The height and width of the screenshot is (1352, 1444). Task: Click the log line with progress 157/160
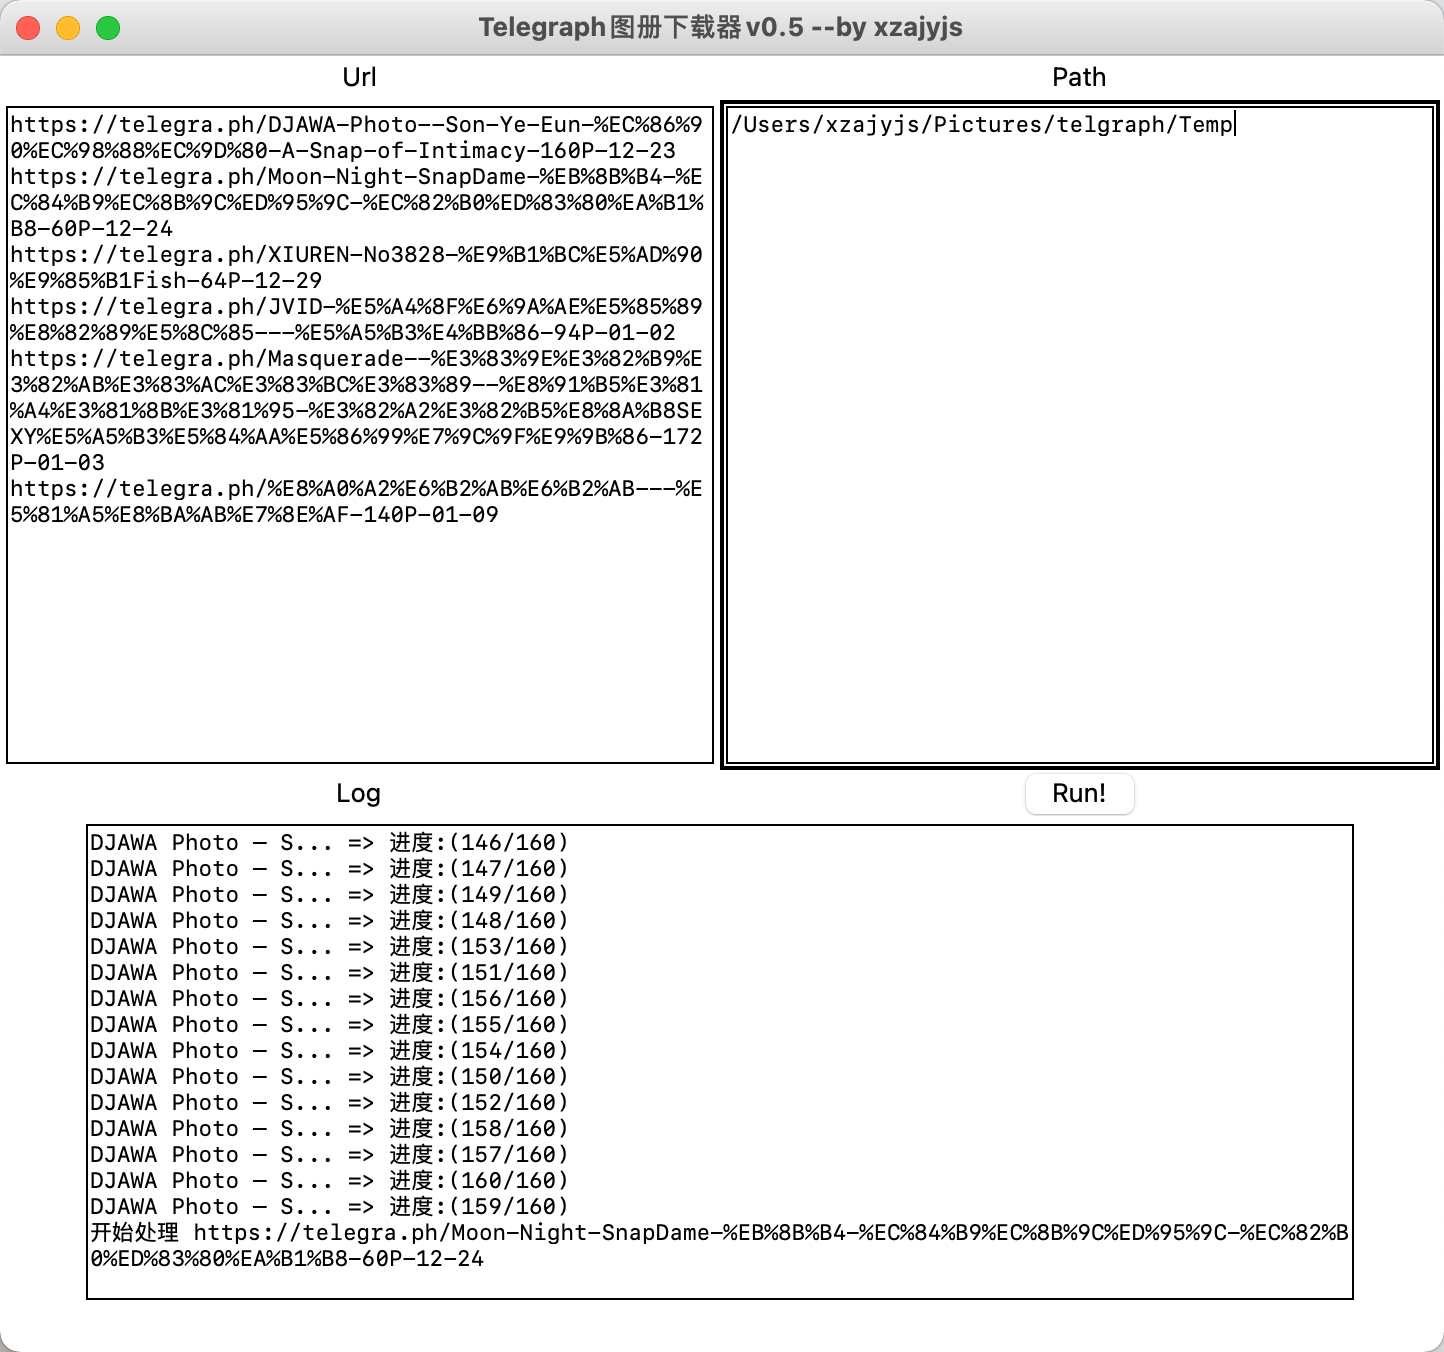(329, 1155)
